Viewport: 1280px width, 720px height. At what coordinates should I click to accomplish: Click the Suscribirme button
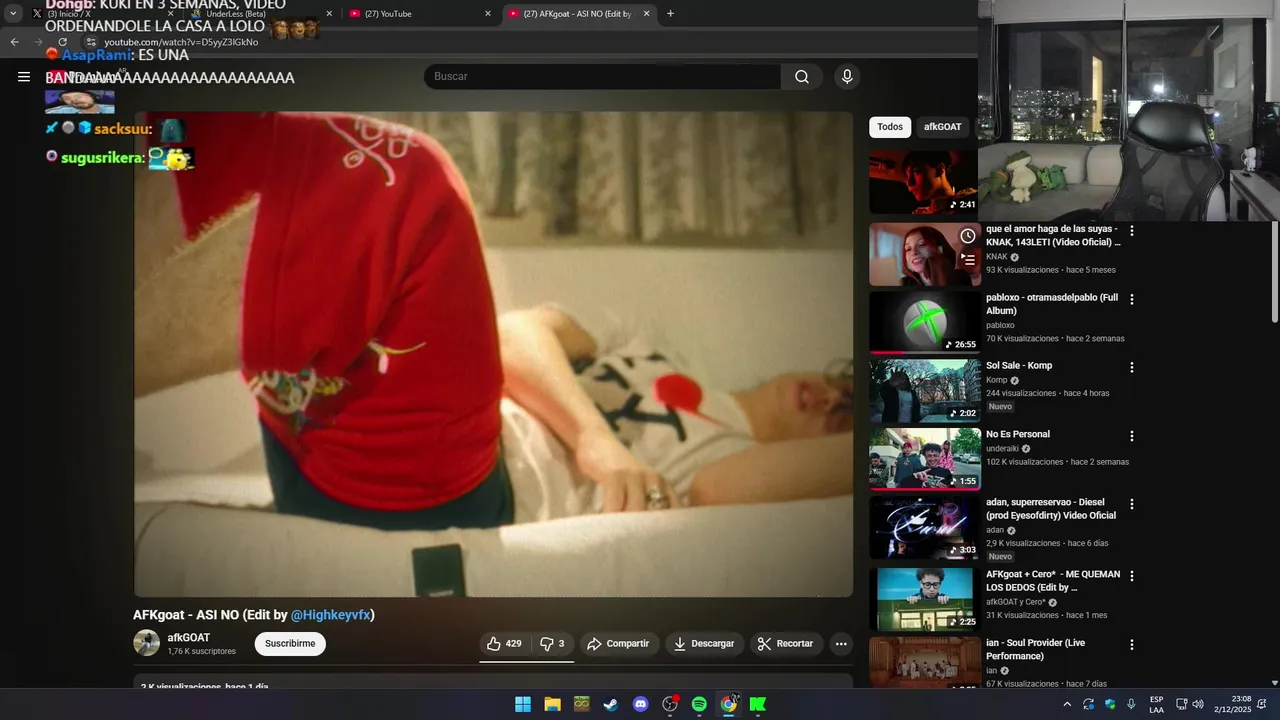click(x=290, y=644)
